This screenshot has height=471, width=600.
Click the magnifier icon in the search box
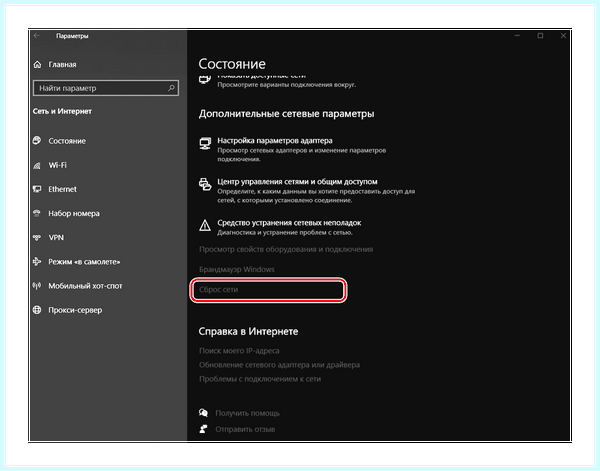pyautogui.click(x=171, y=88)
